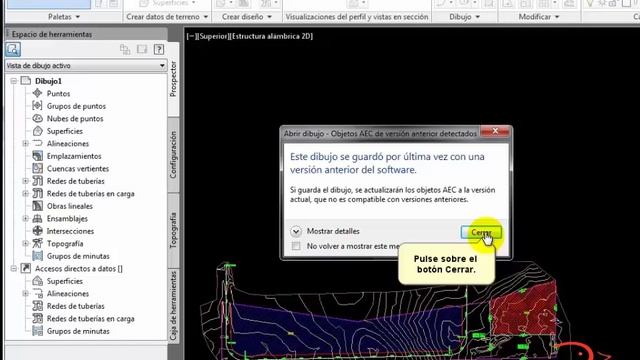Viewport: 640px width, 360px height.
Task: Select Grupos de minutas icon under Dibujo1
Action: tap(38, 256)
